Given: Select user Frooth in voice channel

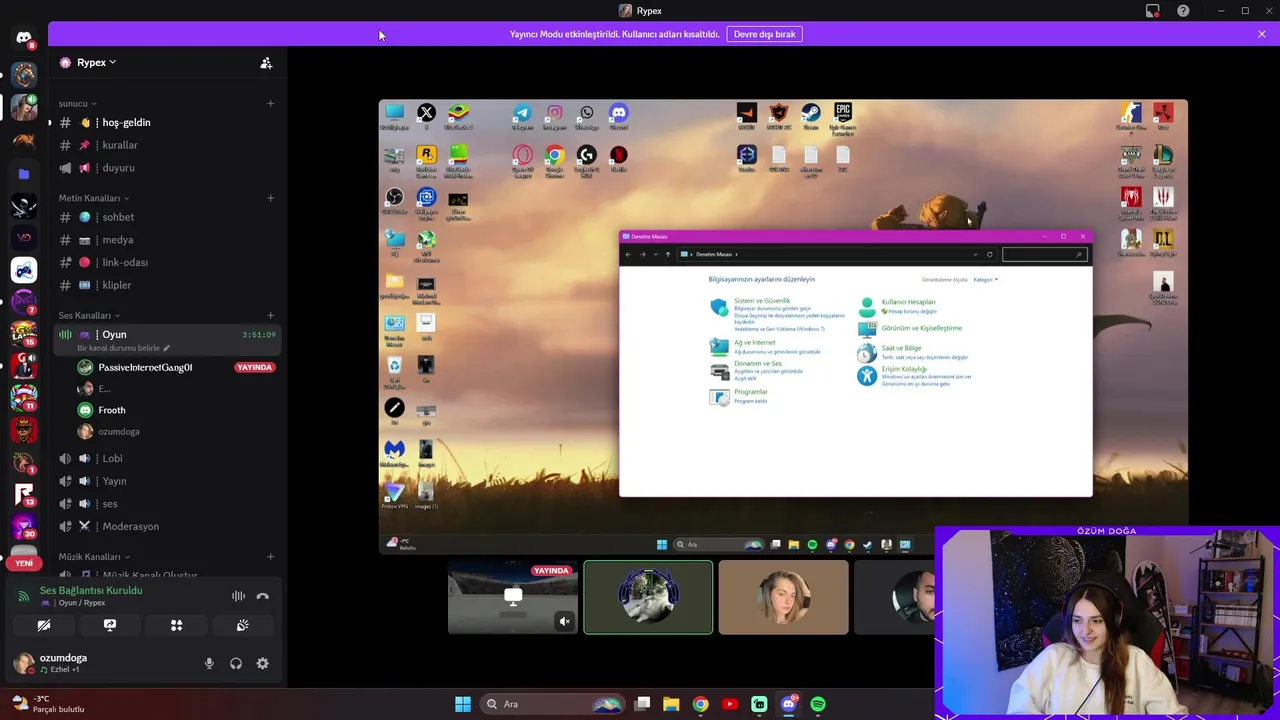Looking at the screenshot, I should (176, 410).
